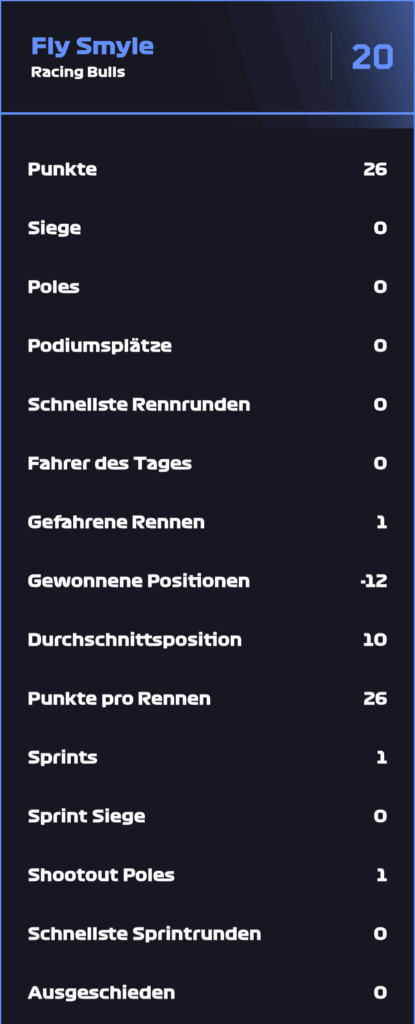The height and width of the screenshot is (1024, 415).
Task: Select the Schnellste Rennrunden row
Action: tap(207, 404)
